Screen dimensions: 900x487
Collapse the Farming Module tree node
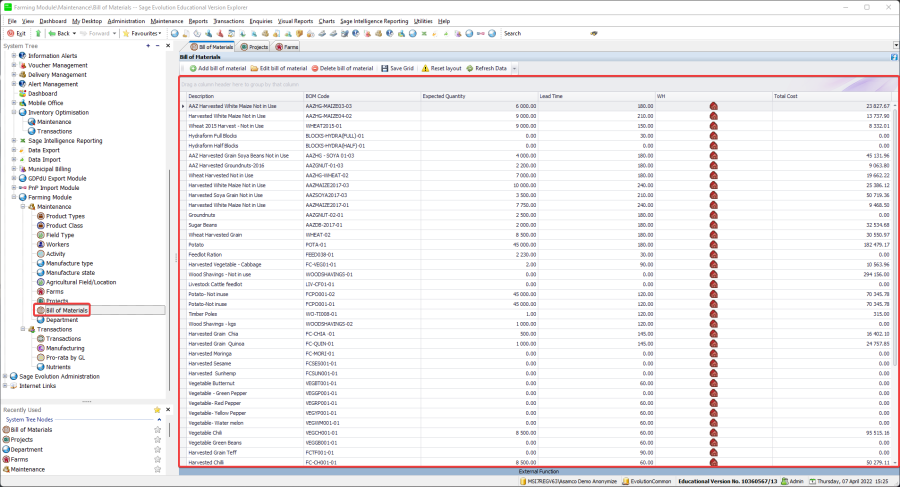click(x=15, y=197)
